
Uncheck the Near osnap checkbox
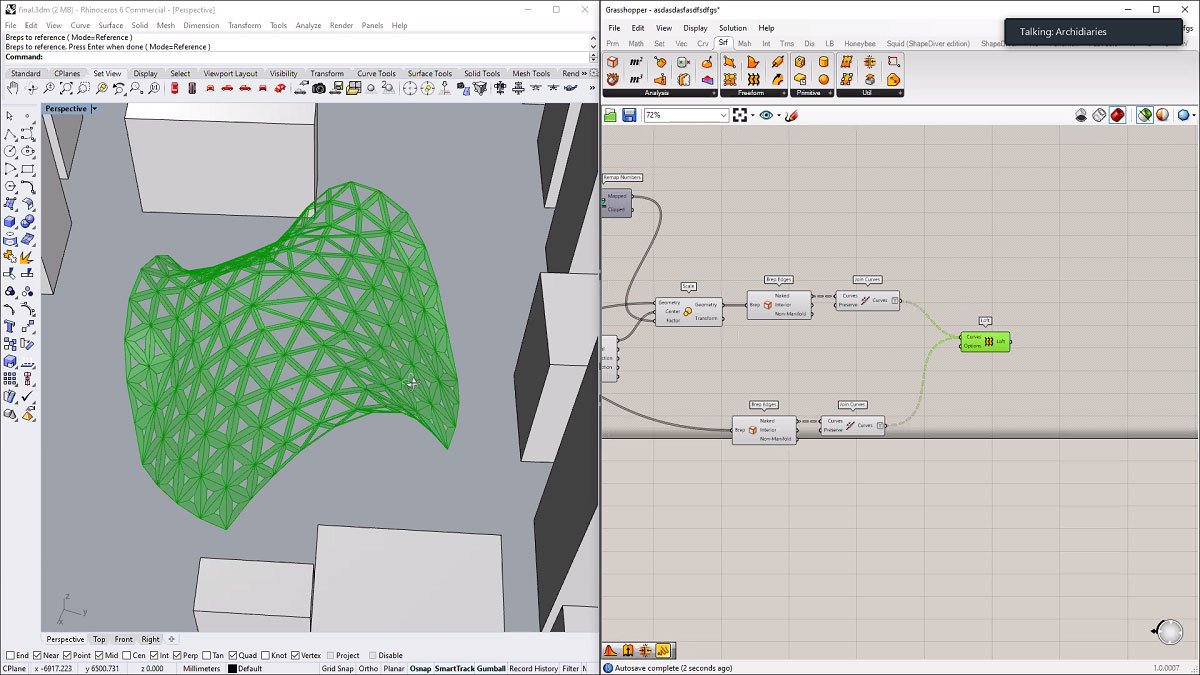coord(37,656)
